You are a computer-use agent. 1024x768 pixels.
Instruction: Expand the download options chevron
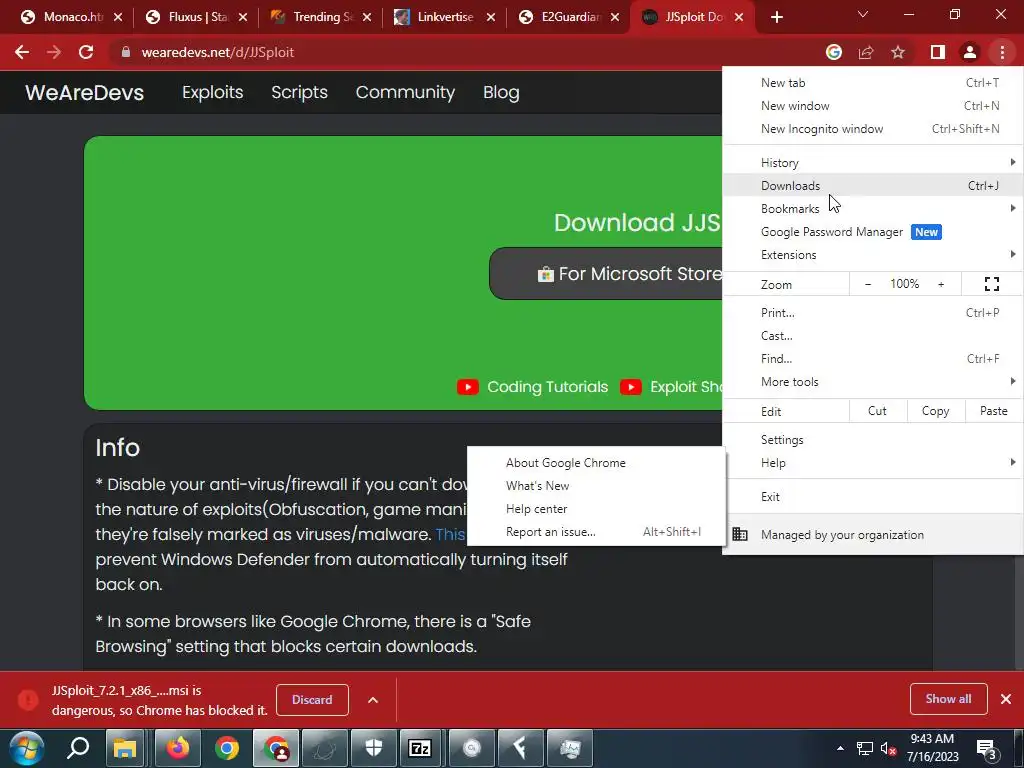pyautogui.click(x=373, y=700)
